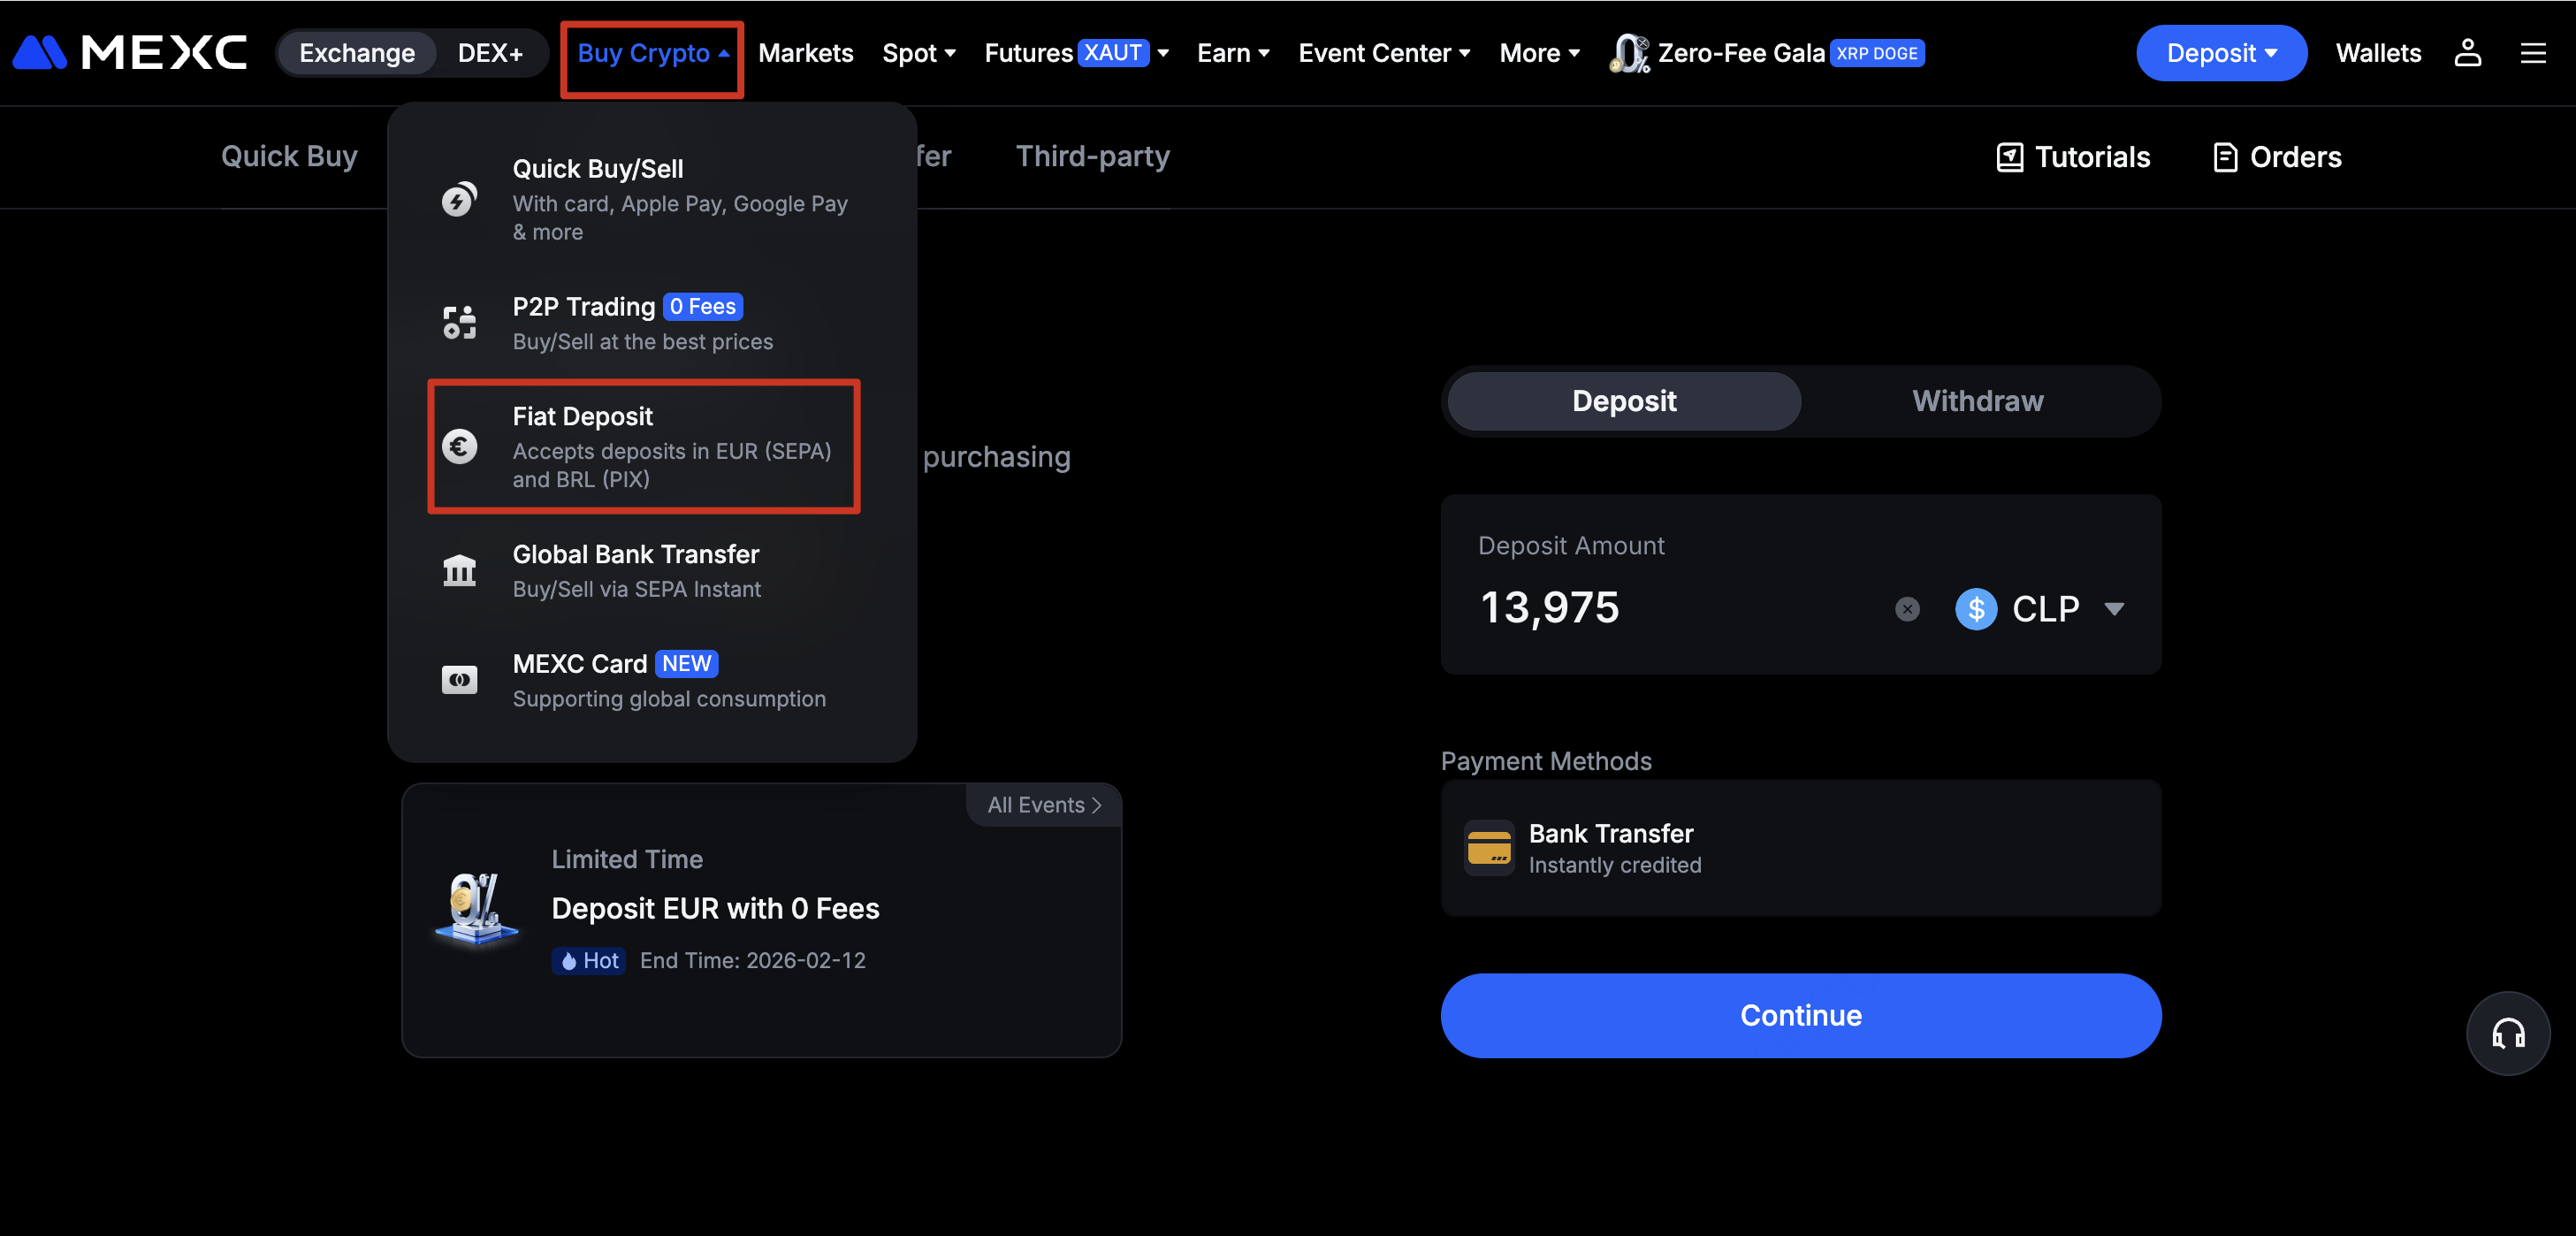
Task: Click the headset support icon
Action: tap(2507, 1033)
